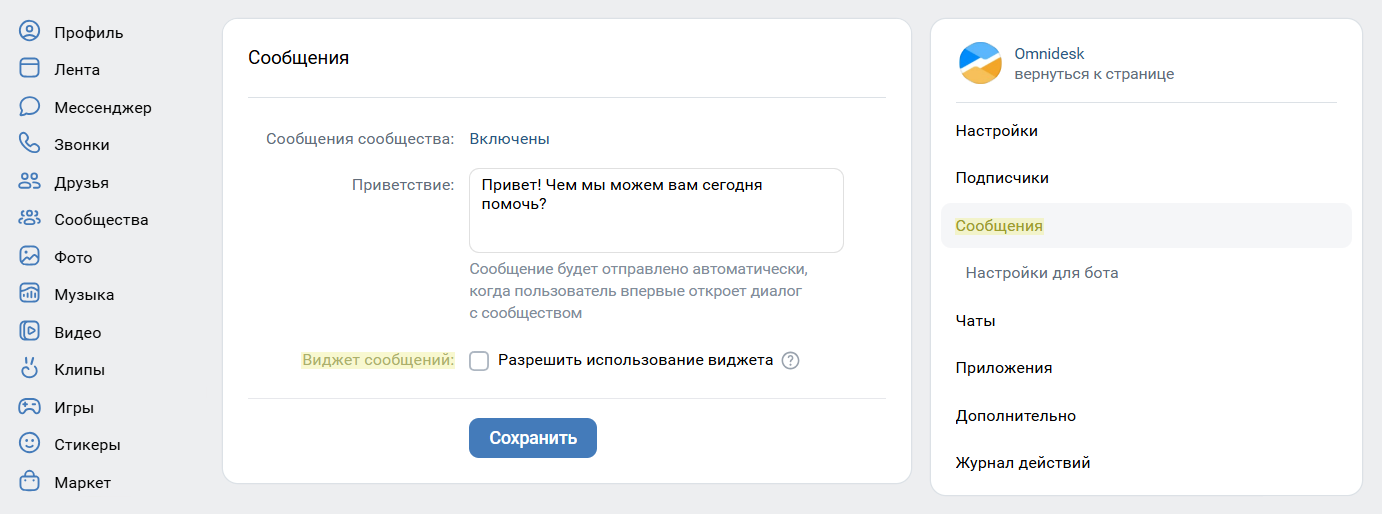1382x514 pixels.
Task: Open the Market bag icon
Action: pyautogui.click(x=30, y=482)
